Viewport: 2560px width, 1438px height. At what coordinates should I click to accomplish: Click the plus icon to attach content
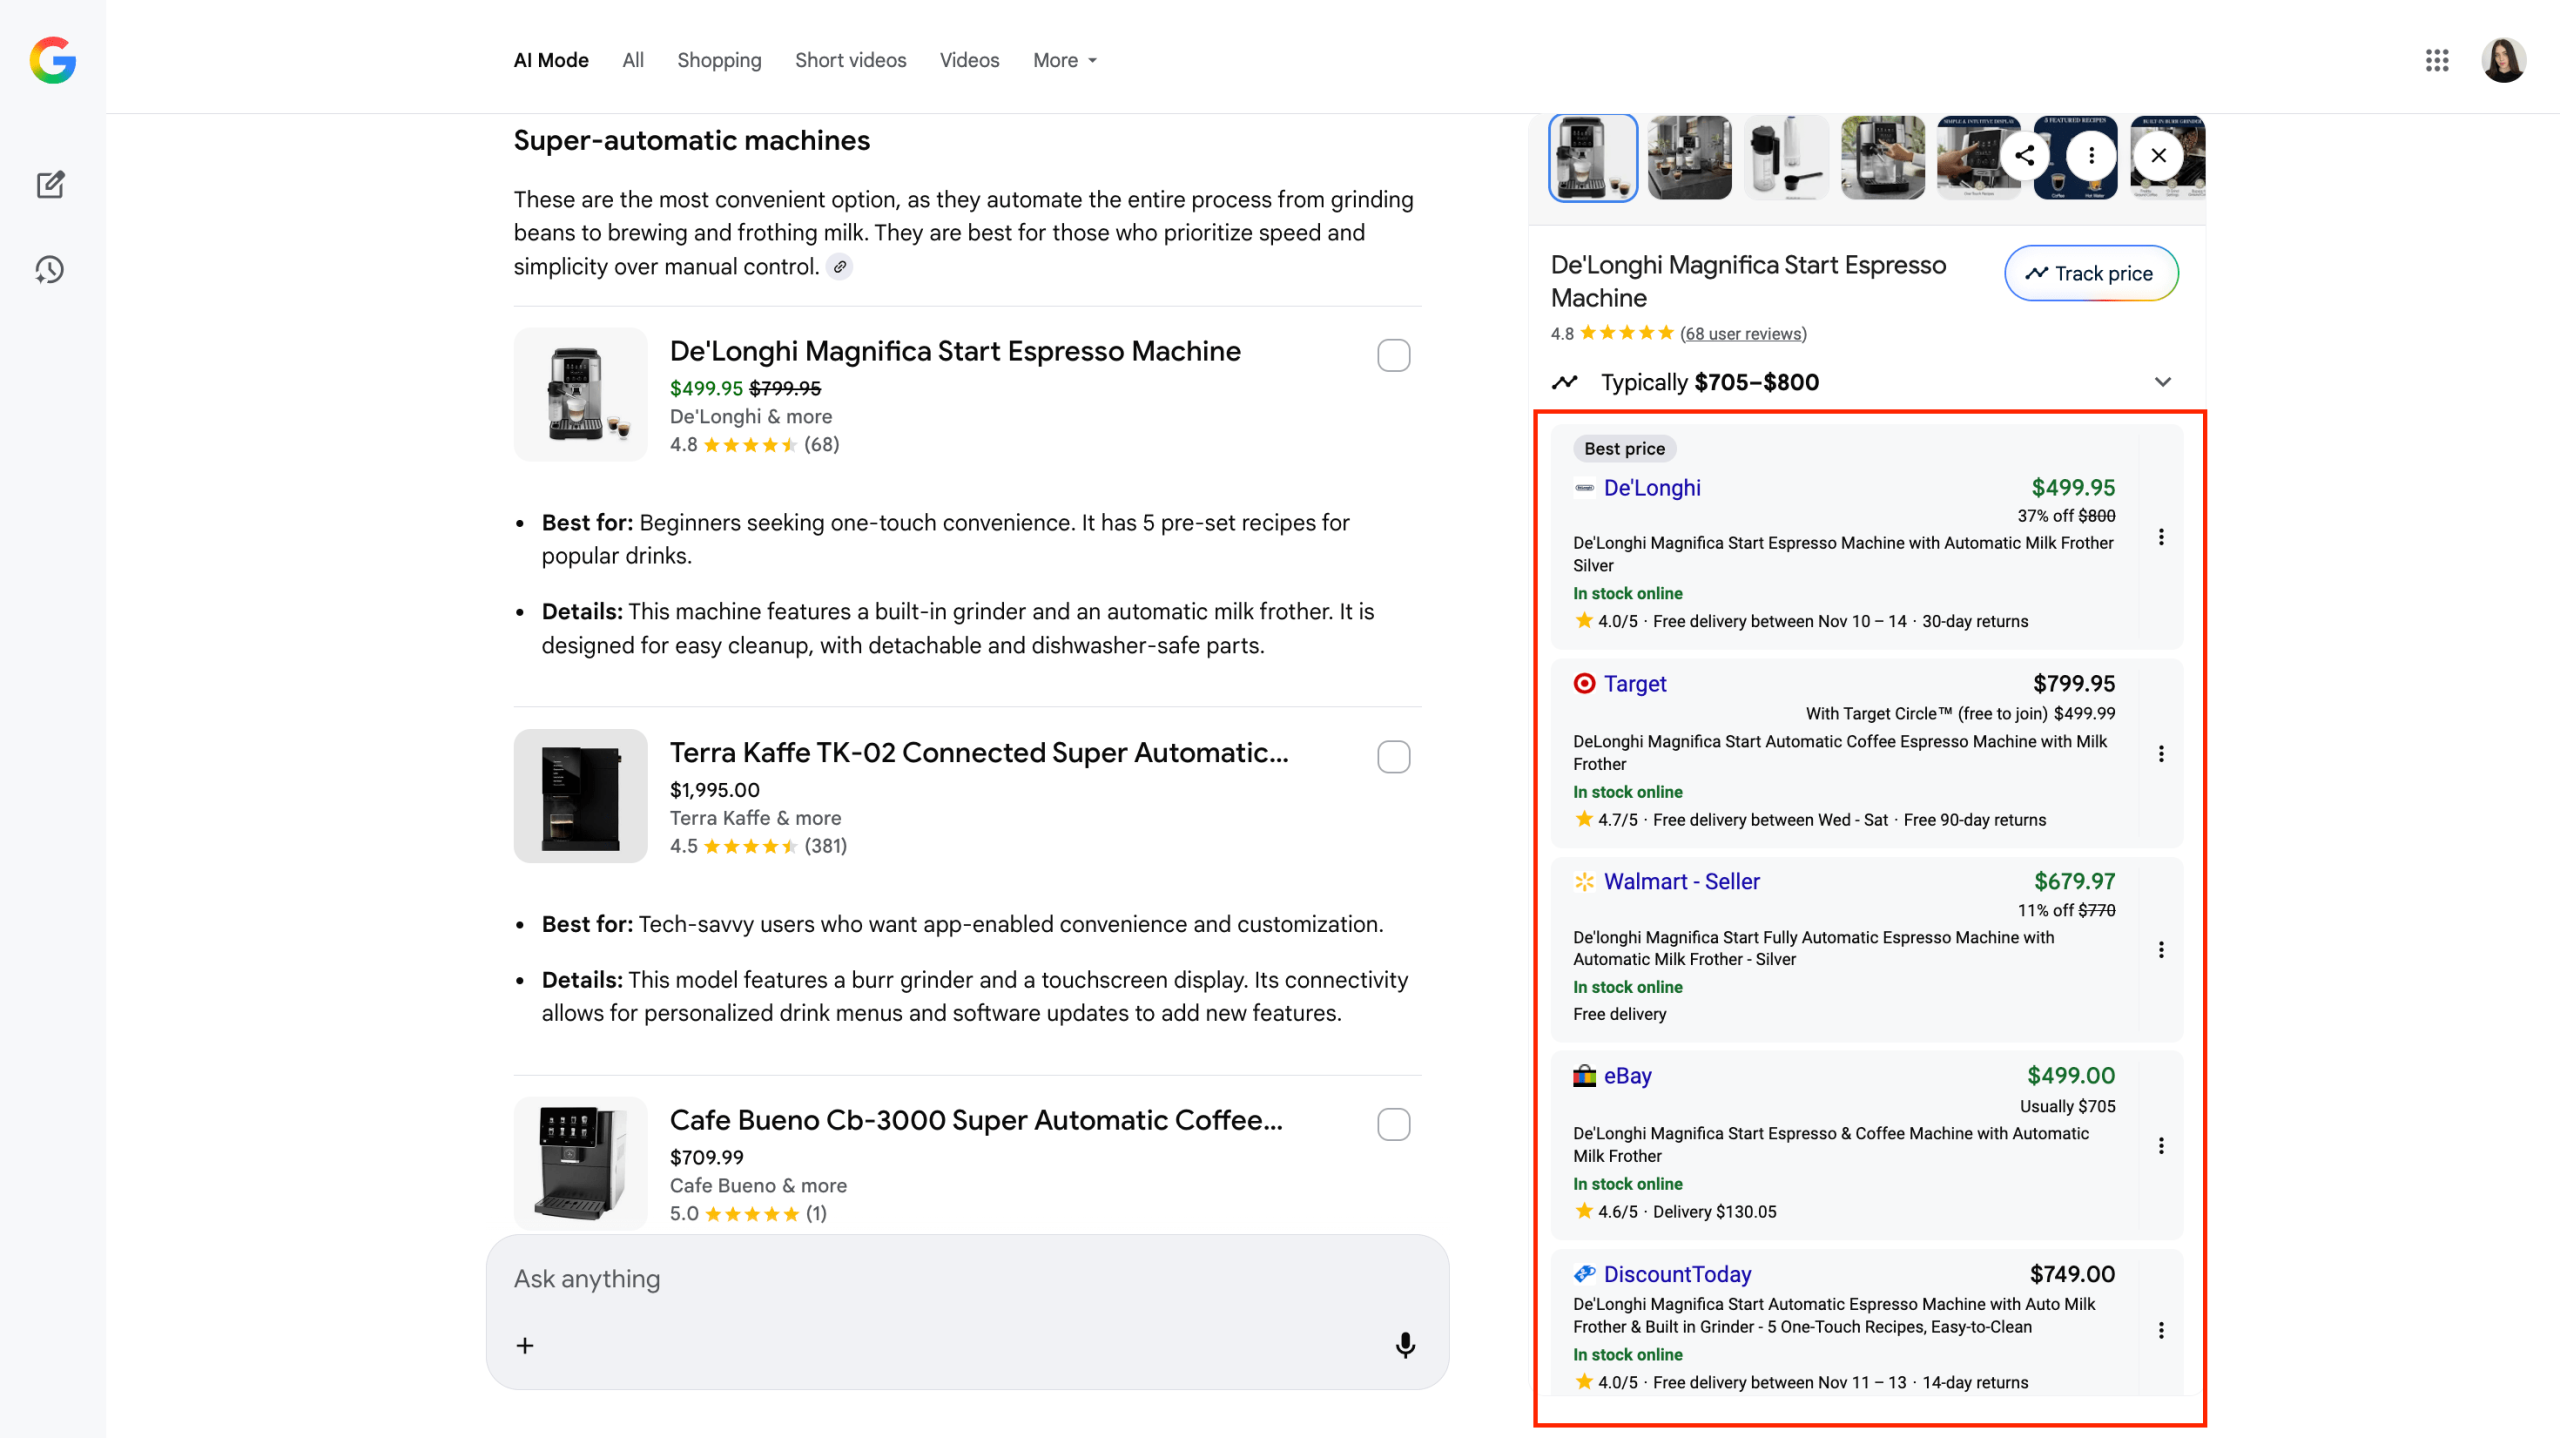[524, 1345]
